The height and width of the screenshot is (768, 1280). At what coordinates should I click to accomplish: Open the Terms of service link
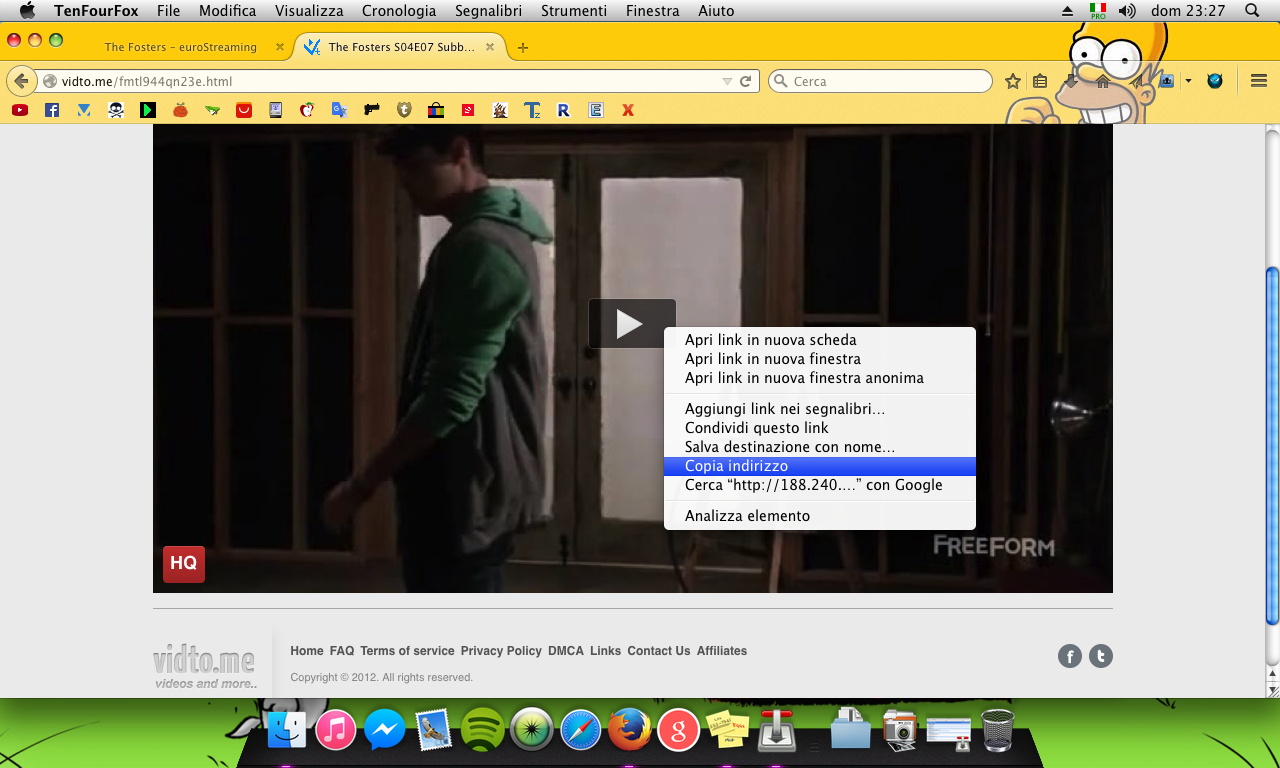tap(407, 651)
